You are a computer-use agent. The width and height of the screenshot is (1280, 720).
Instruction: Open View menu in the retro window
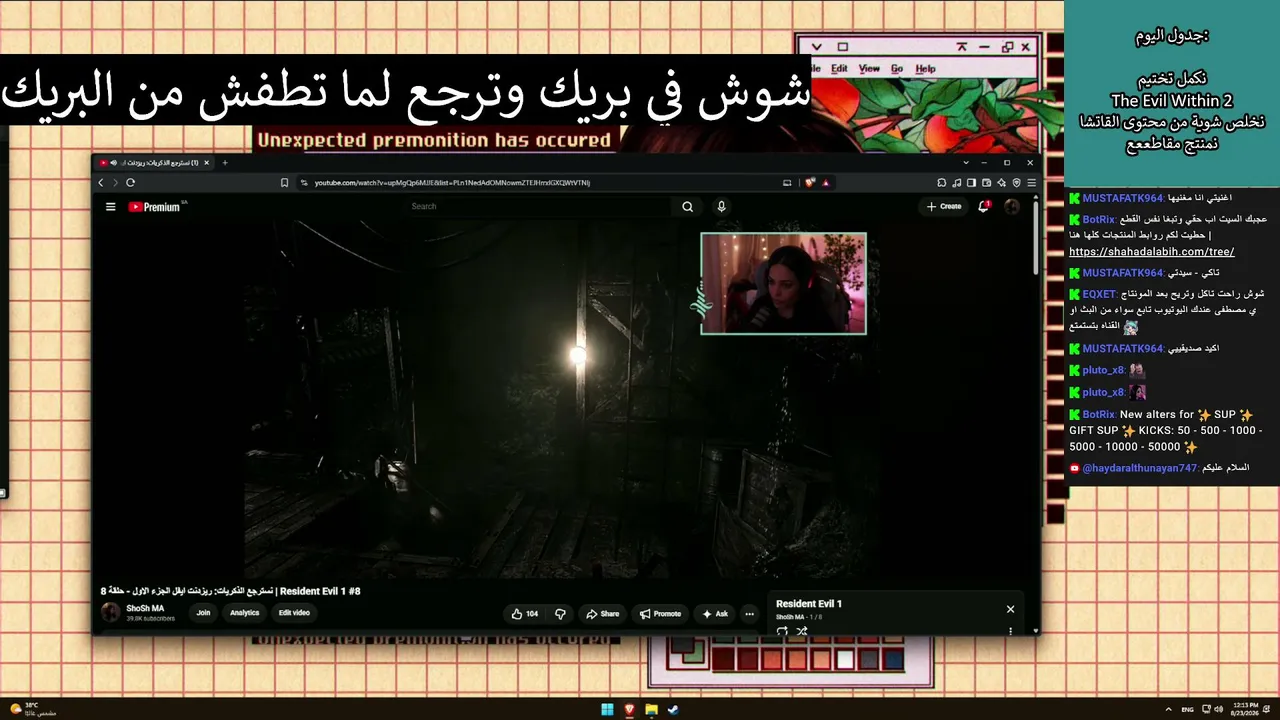tap(869, 69)
